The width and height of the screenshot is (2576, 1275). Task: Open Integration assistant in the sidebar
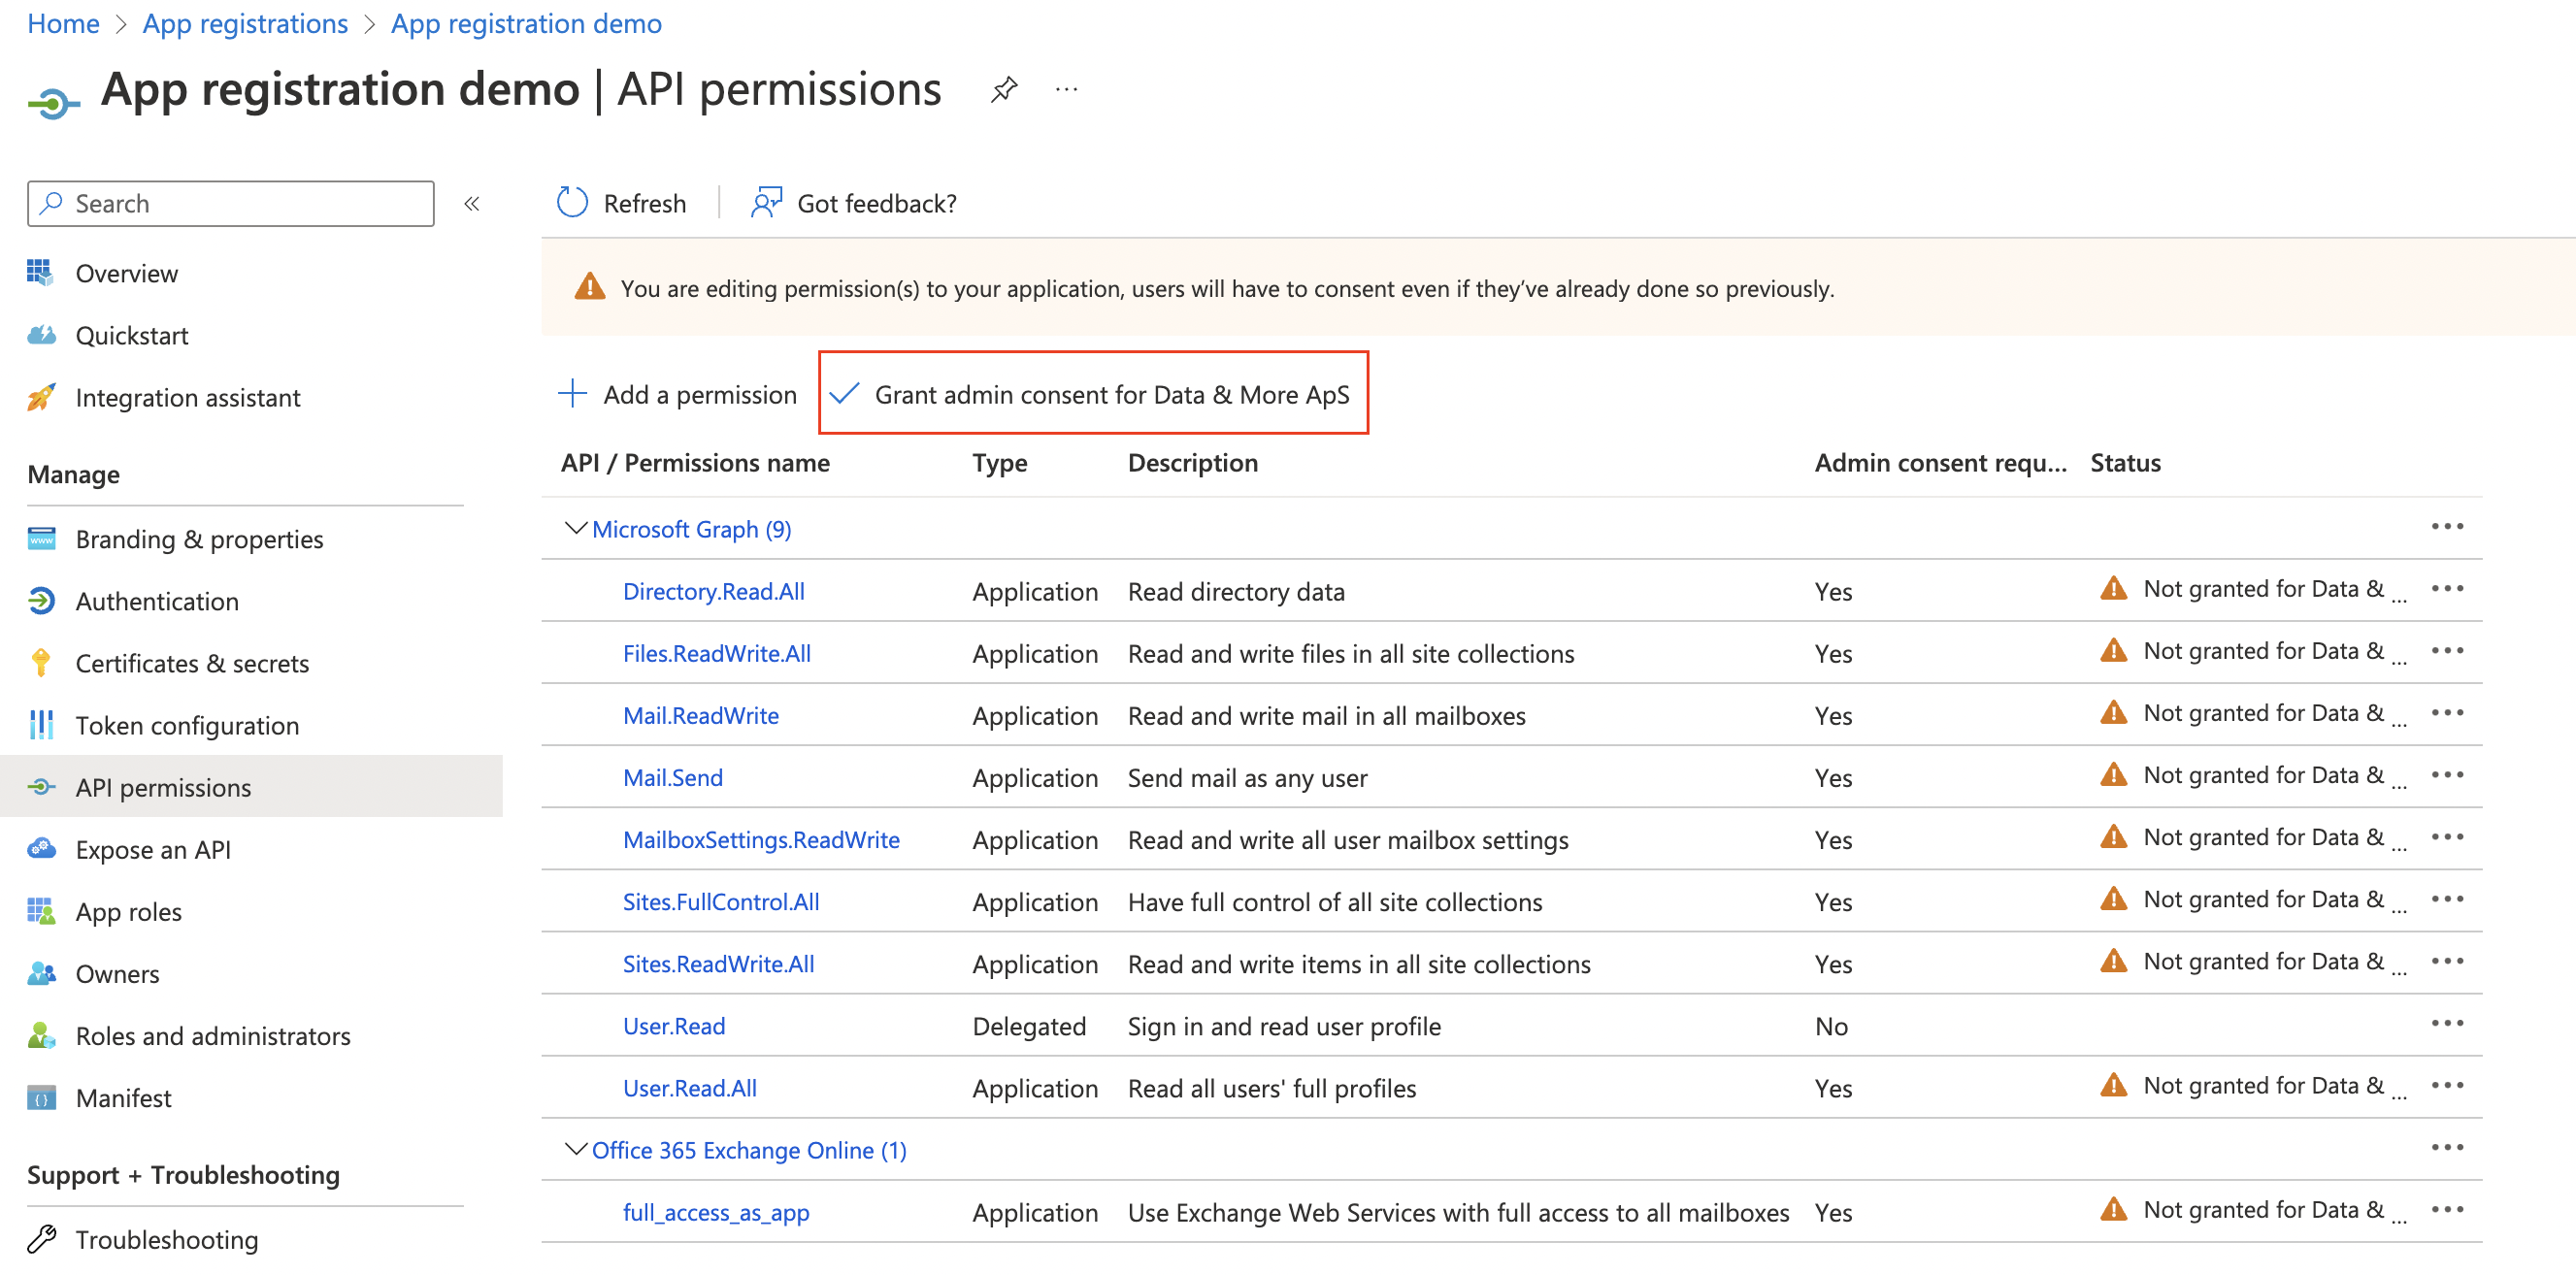(x=187, y=397)
